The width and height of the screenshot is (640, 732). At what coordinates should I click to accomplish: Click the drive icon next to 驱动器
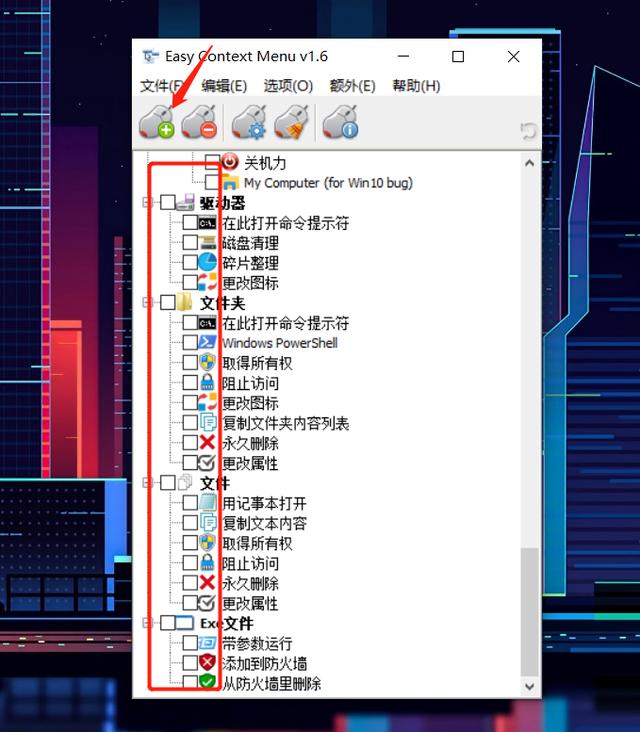point(185,202)
